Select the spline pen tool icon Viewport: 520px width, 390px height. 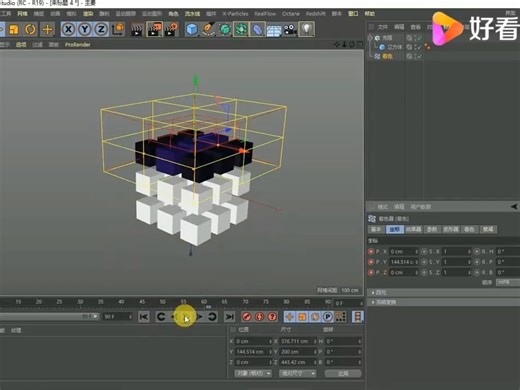[208, 29]
